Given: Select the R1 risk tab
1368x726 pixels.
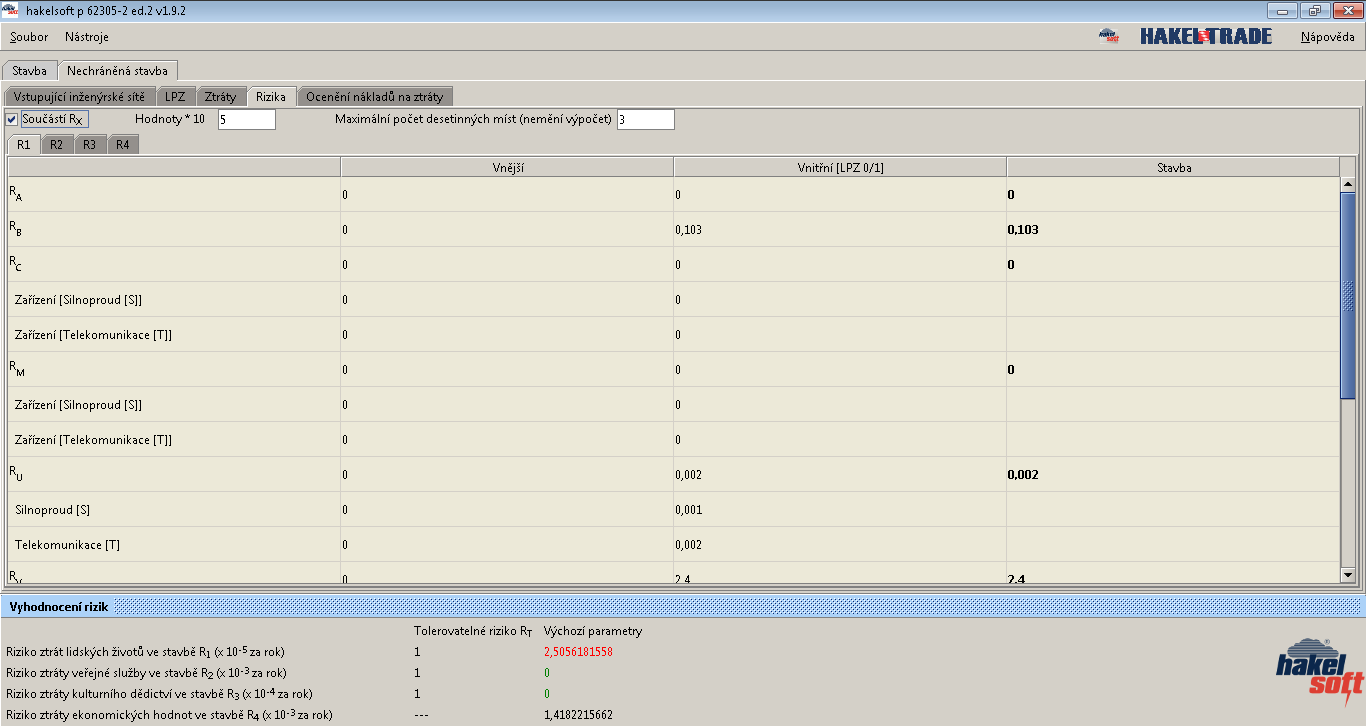Looking at the screenshot, I should [25, 144].
